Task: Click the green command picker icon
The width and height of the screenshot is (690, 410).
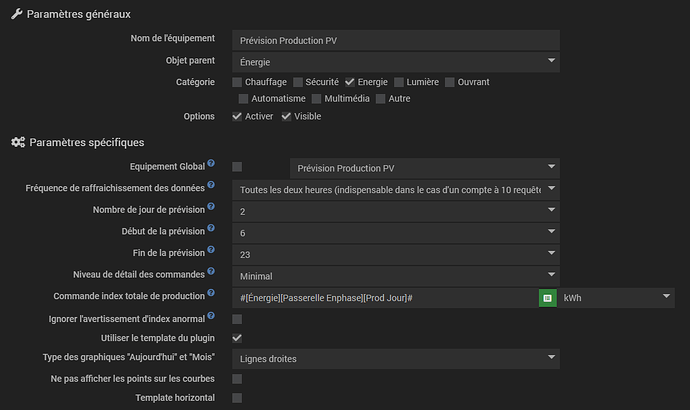Action: pos(547,298)
